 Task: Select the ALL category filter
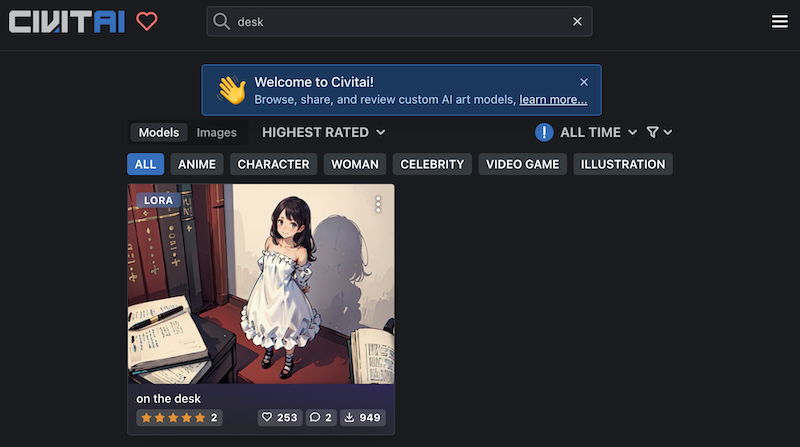[x=145, y=164]
